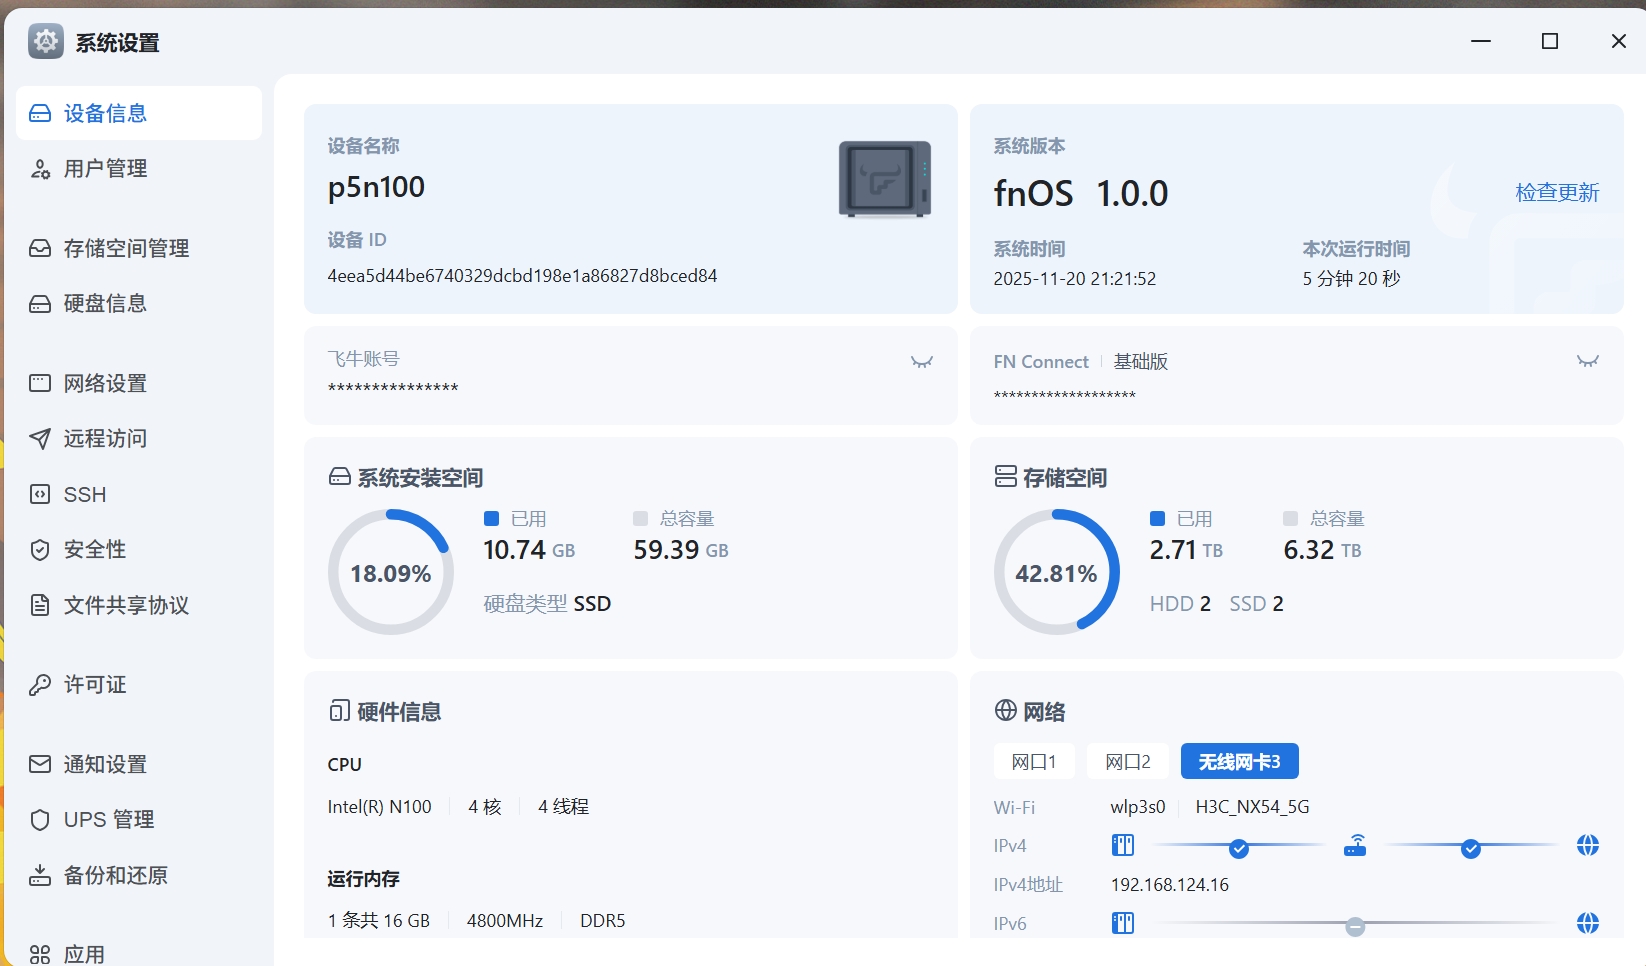Click the 网络设置 network icon
The height and width of the screenshot is (966, 1646).
[x=40, y=383]
